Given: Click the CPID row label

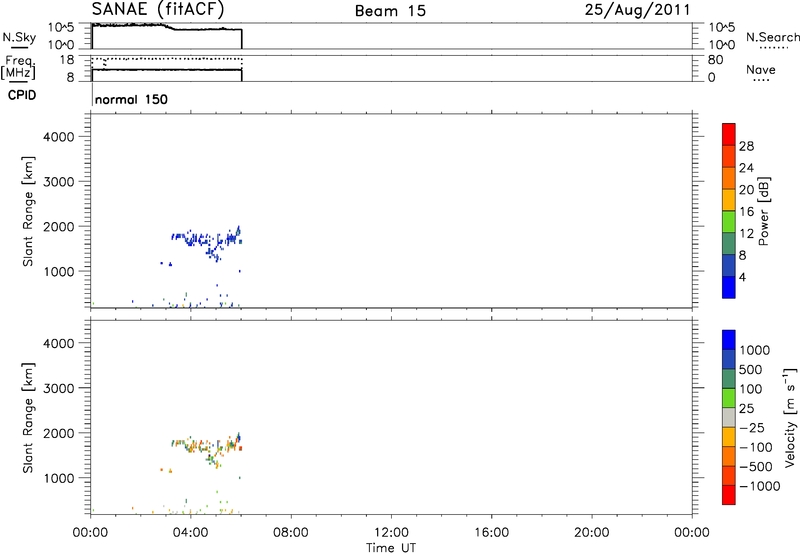Looking at the screenshot, I should (x=22, y=95).
